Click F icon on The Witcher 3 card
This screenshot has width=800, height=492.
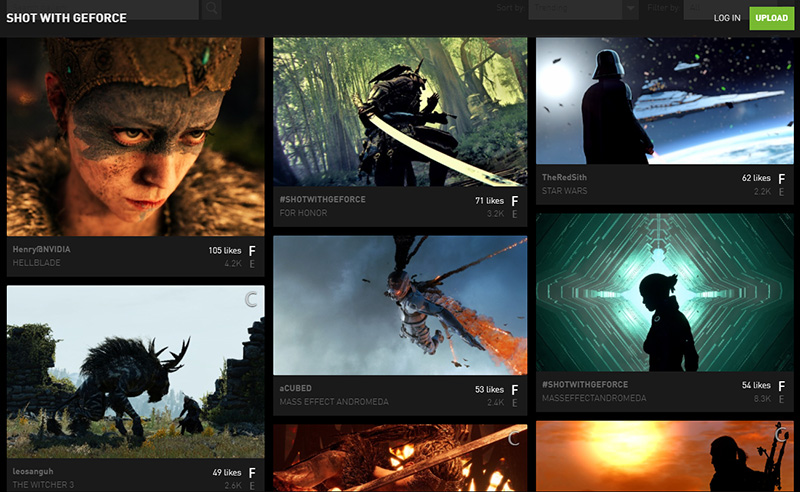point(252,473)
